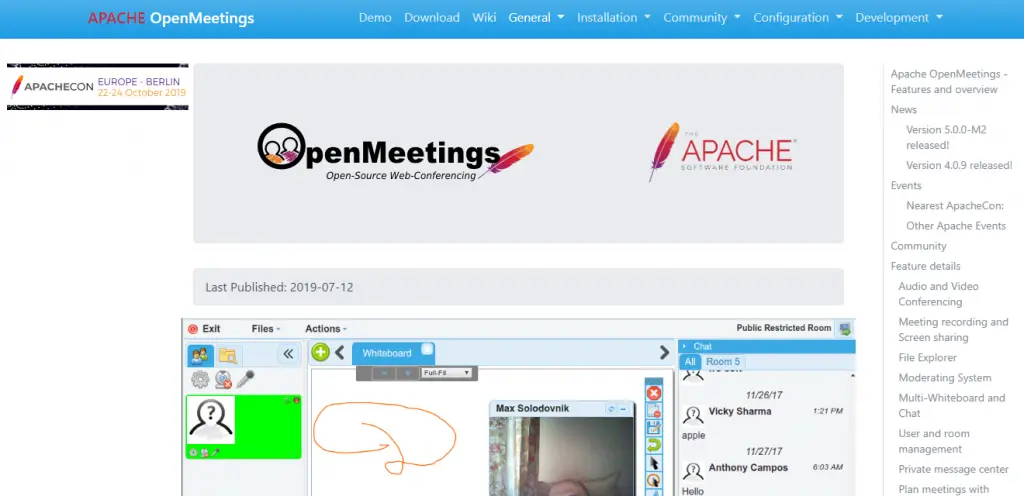Screen dimensions: 1024x496
Task: Select the circled pointer tool icon
Action: (x=654, y=480)
